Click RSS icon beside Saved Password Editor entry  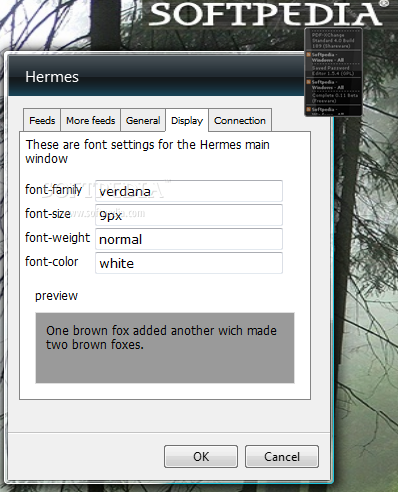point(309,54)
